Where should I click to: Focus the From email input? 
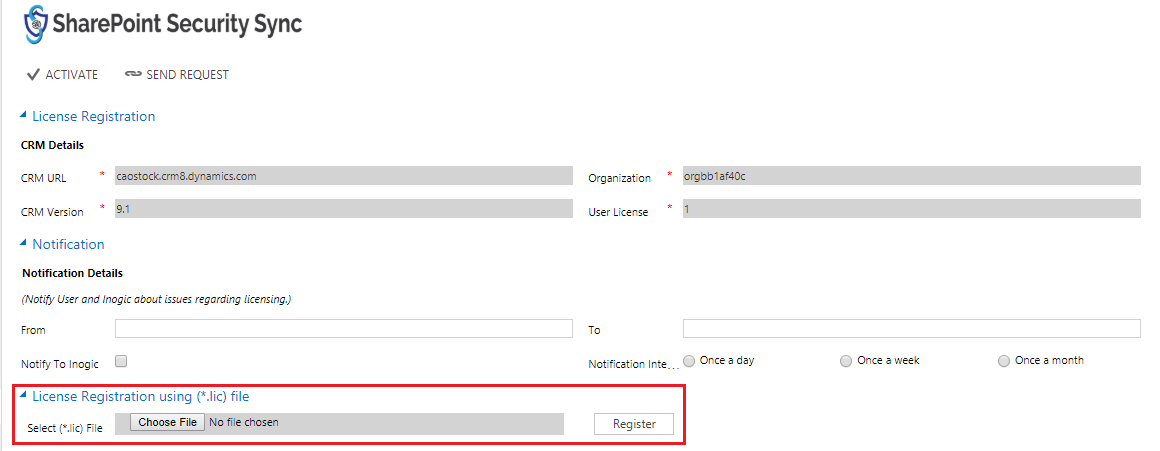click(x=344, y=329)
